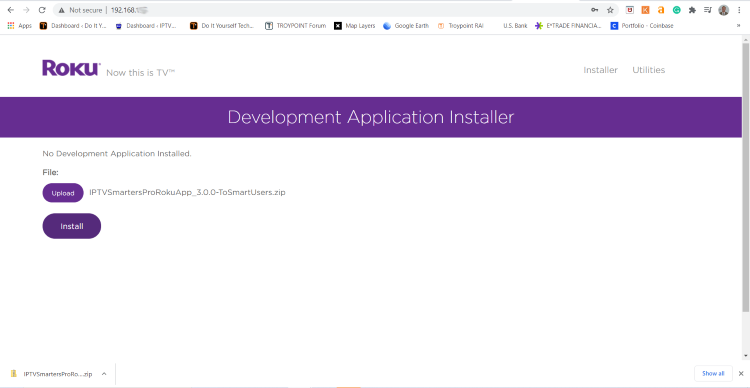Image resolution: width=750 pixels, height=388 pixels.
Task: Expand the download item options chevron
Action: pos(104,374)
